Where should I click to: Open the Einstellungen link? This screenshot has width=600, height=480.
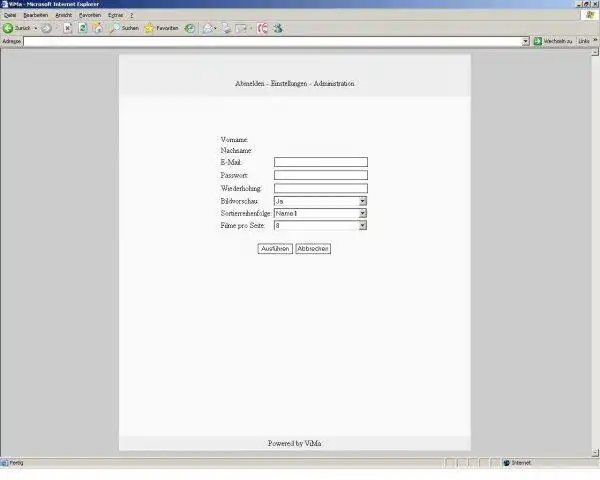tap(289, 83)
